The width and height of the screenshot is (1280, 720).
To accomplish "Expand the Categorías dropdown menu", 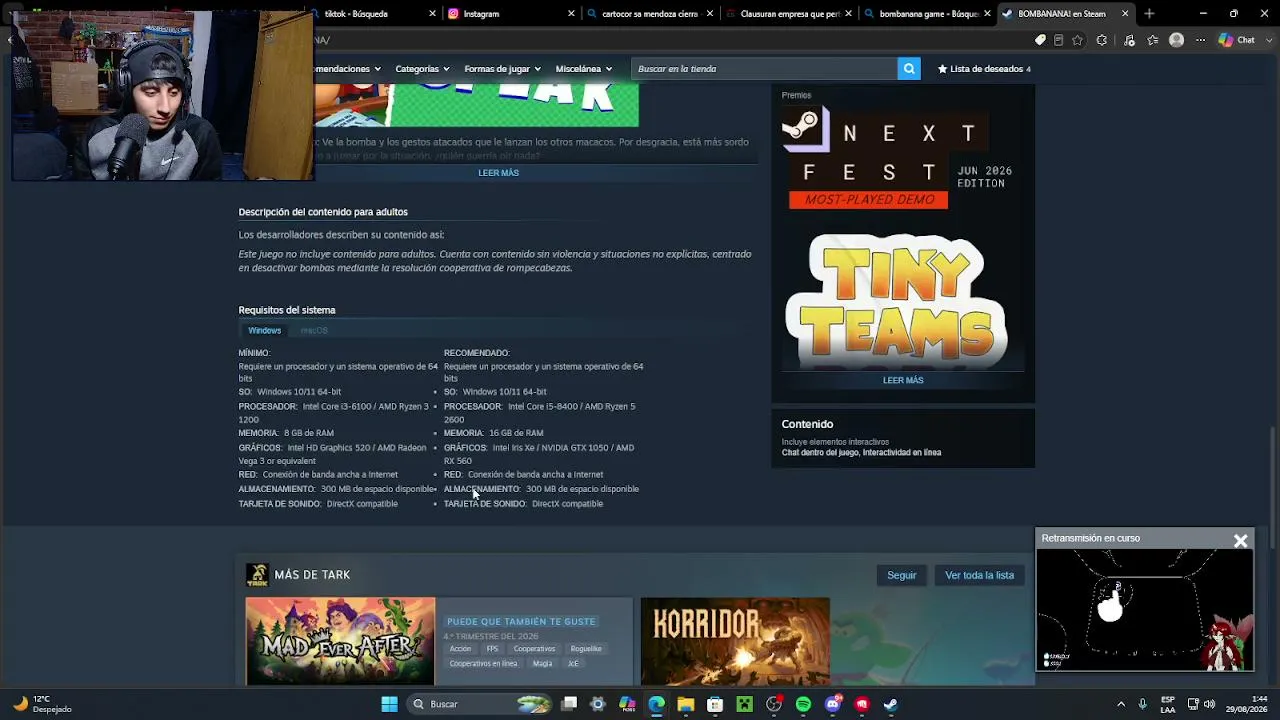I will tap(422, 69).
